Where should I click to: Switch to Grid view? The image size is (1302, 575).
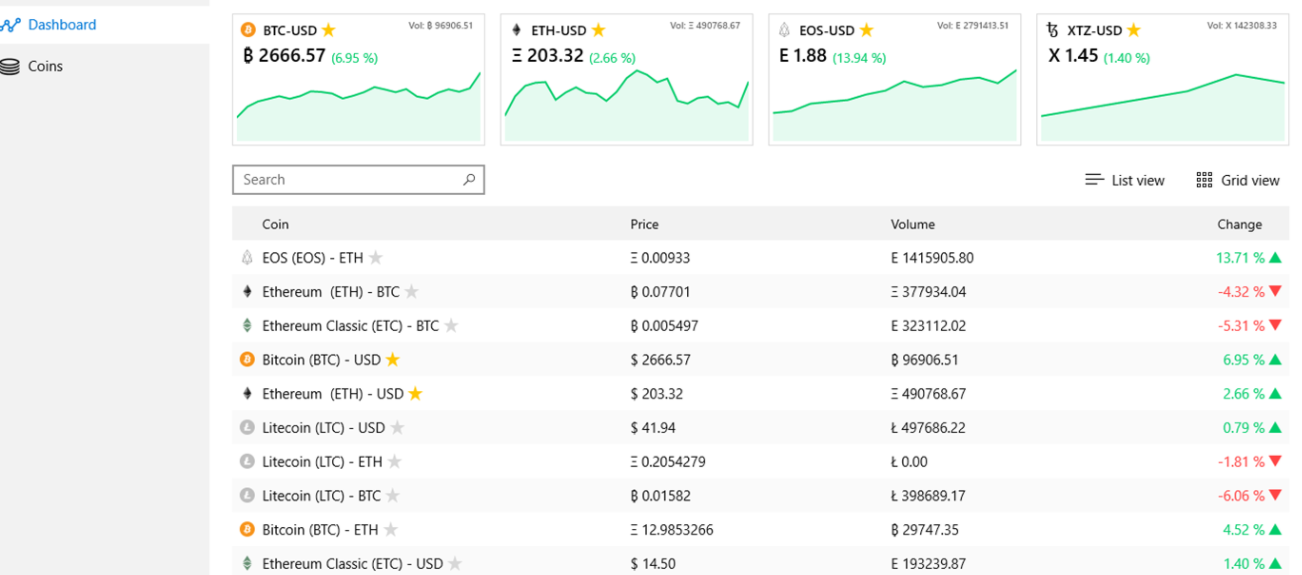(x=1238, y=180)
